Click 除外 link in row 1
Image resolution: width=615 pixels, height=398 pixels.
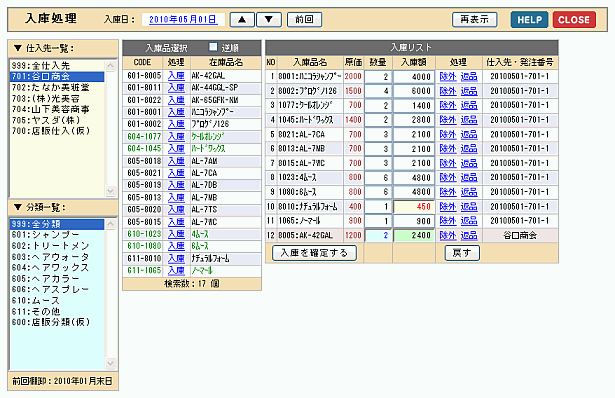(448, 76)
